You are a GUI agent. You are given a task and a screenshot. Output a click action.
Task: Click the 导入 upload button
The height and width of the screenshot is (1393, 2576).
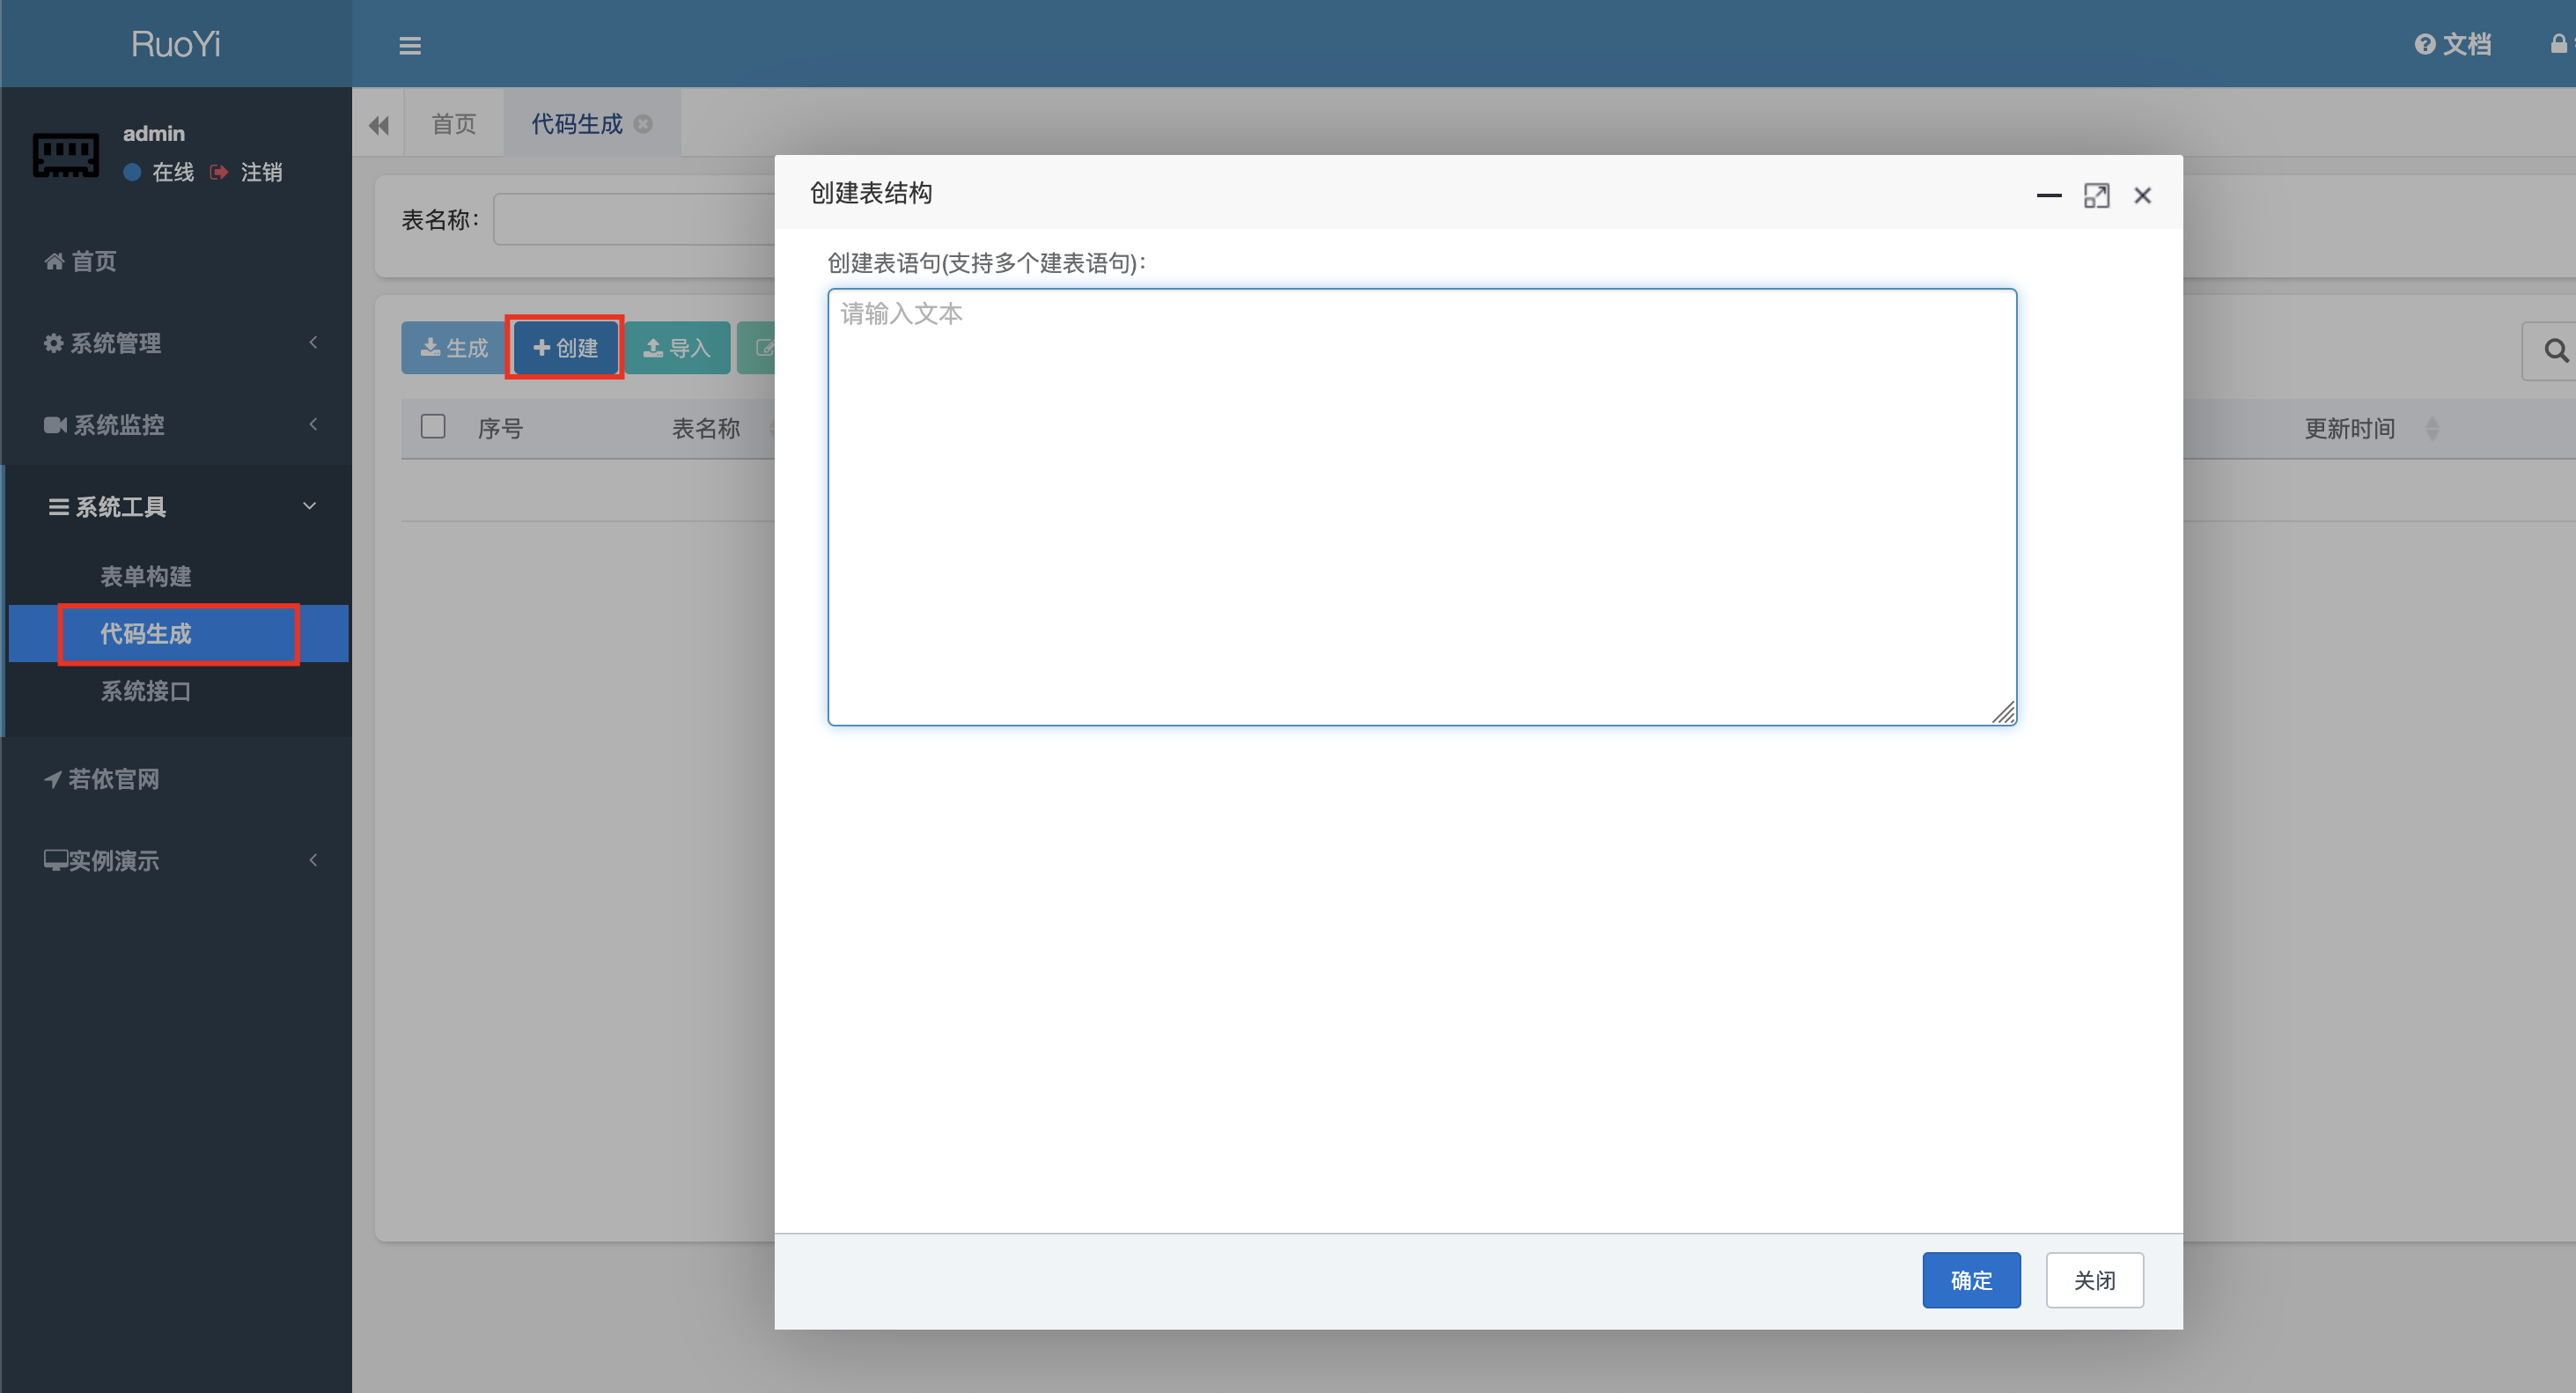coord(677,348)
